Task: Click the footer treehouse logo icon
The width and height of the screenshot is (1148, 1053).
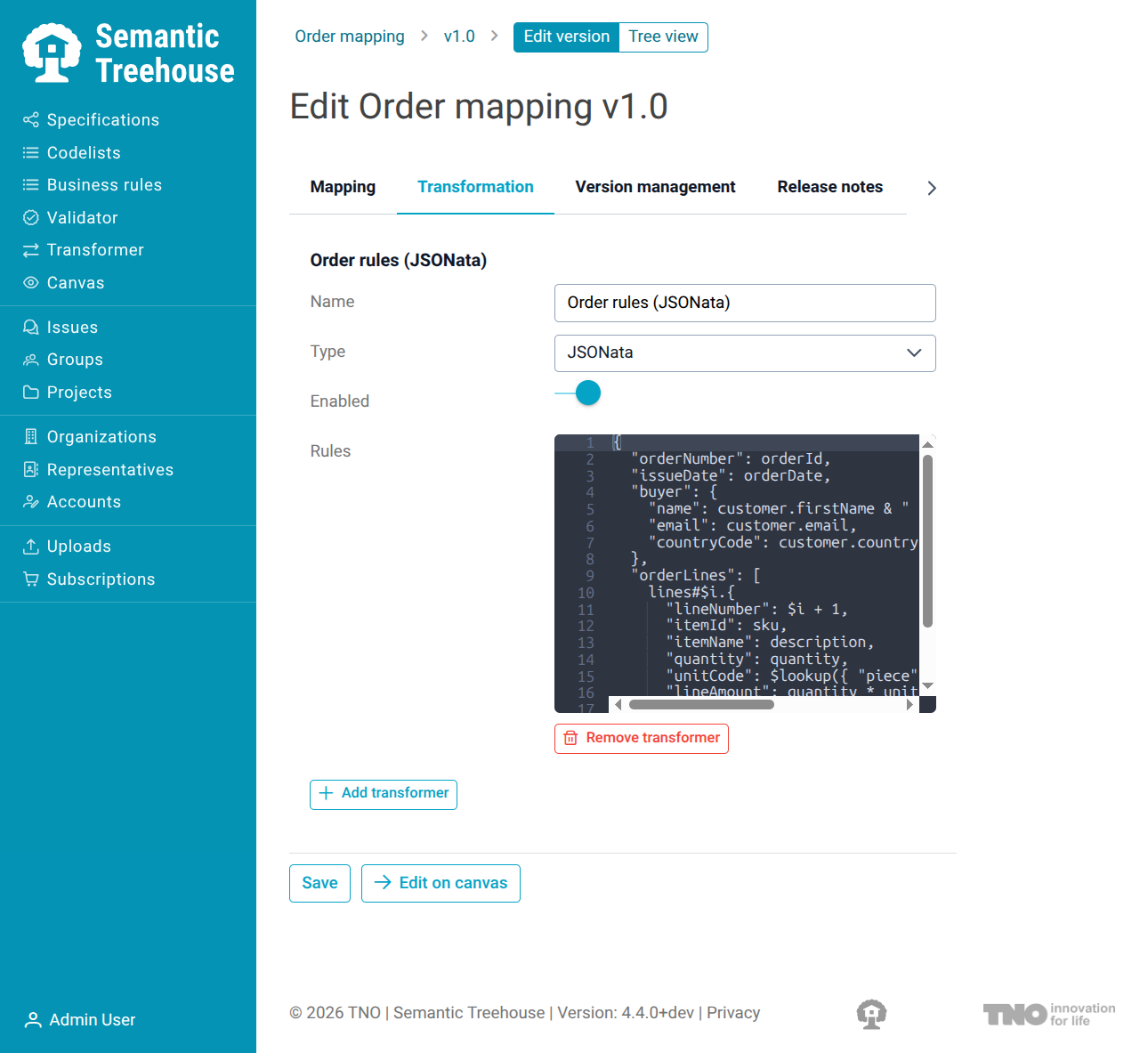Action: pyautogui.click(x=871, y=1014)
